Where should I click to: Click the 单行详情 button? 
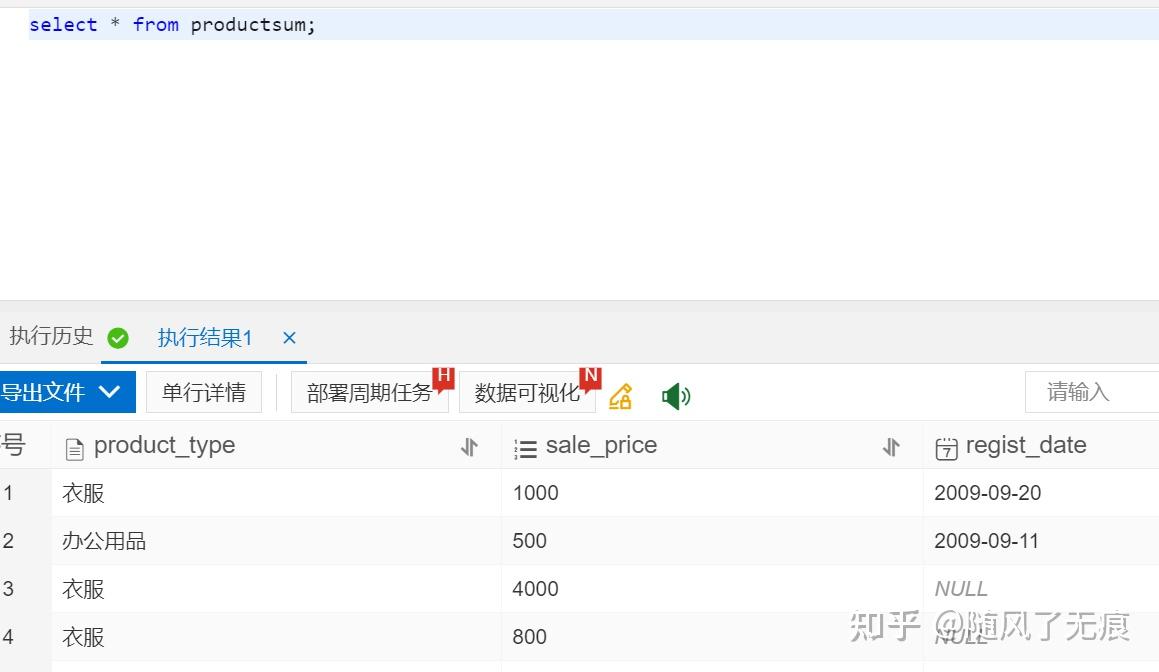204,392
